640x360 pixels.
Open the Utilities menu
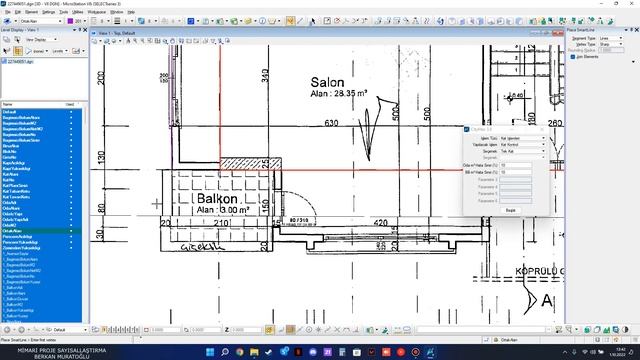[x=78, y=12]
